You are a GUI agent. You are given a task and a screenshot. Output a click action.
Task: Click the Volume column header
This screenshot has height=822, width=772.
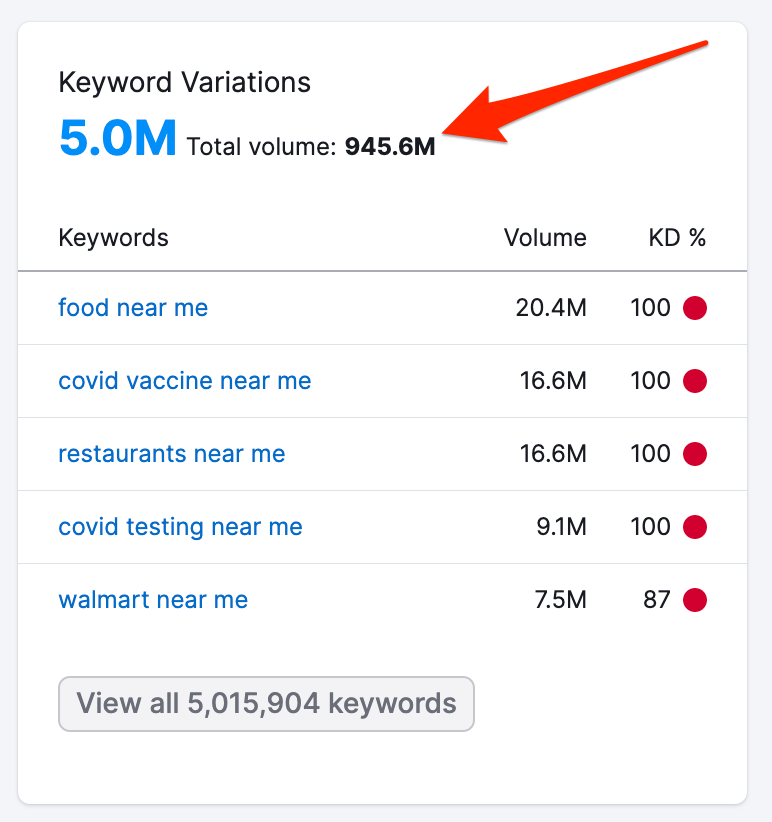pyautogui.click(x=544, y=238)
